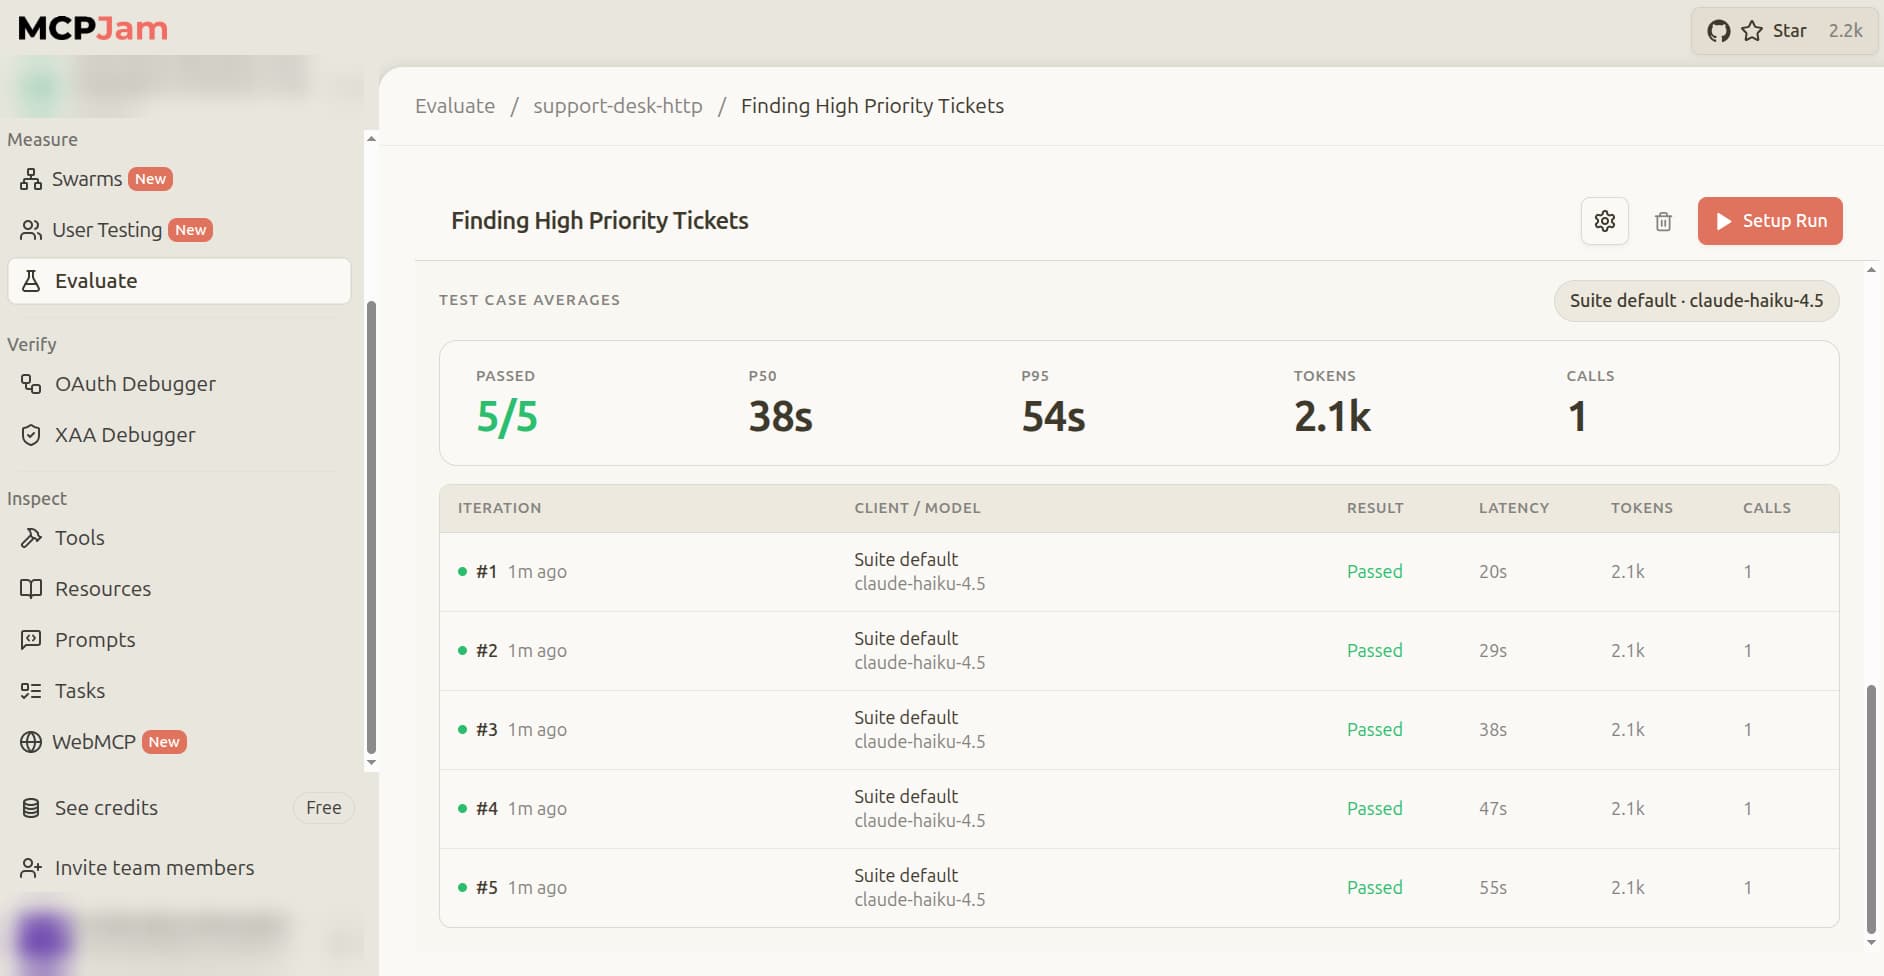The width and height of the screenshot is (1884, 976).
Task: Click the GitHub logo icon
Action: 1718,31
